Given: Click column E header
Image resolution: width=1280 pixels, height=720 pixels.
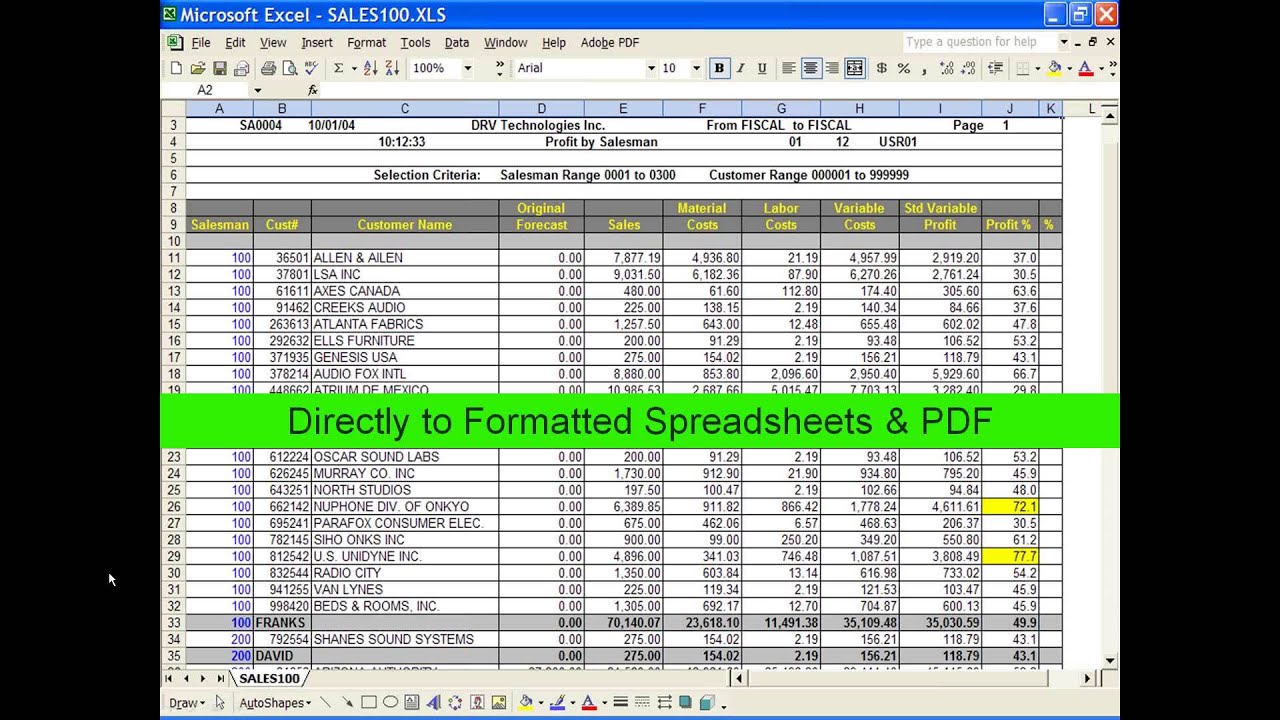Looking at the screenshot, I should tap(623, 108).
